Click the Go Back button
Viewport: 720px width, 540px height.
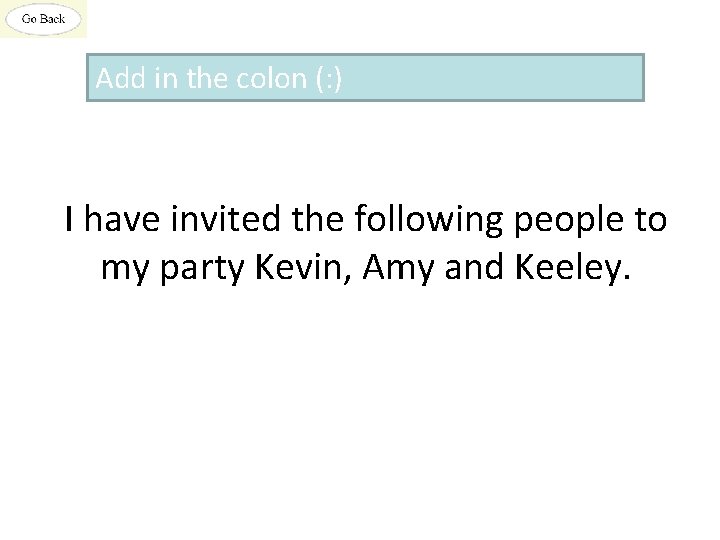pos(43,19)
